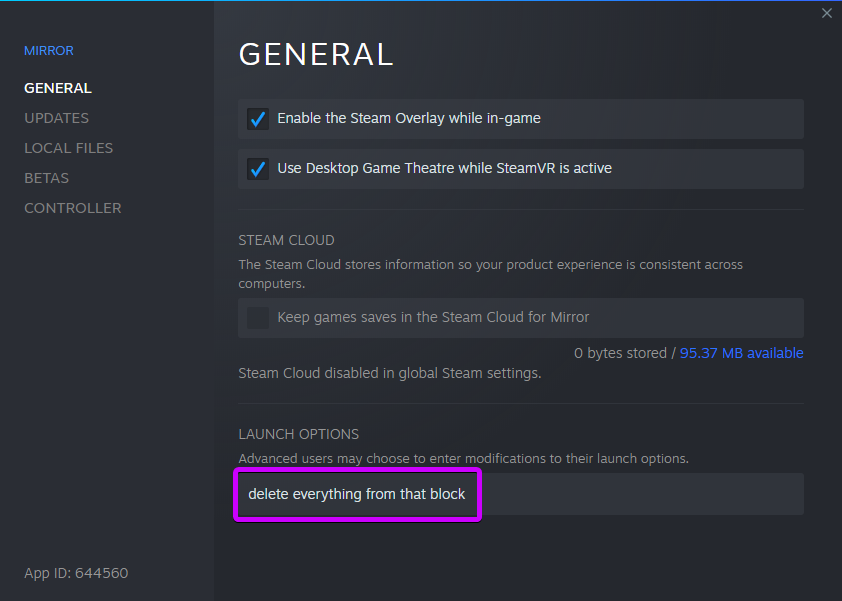Click the STEAM CLOUD section heading
Viewport: 842px width, 601px height.
(x=286, y=240)
